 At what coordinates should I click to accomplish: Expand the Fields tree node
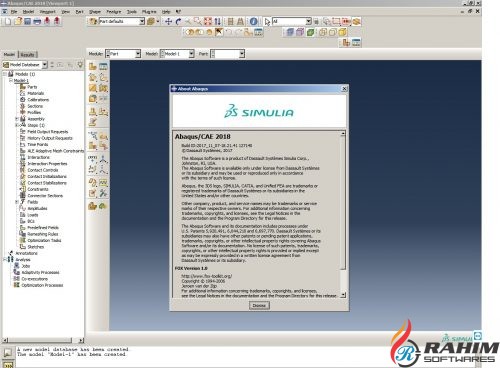[x=17, y=202]
